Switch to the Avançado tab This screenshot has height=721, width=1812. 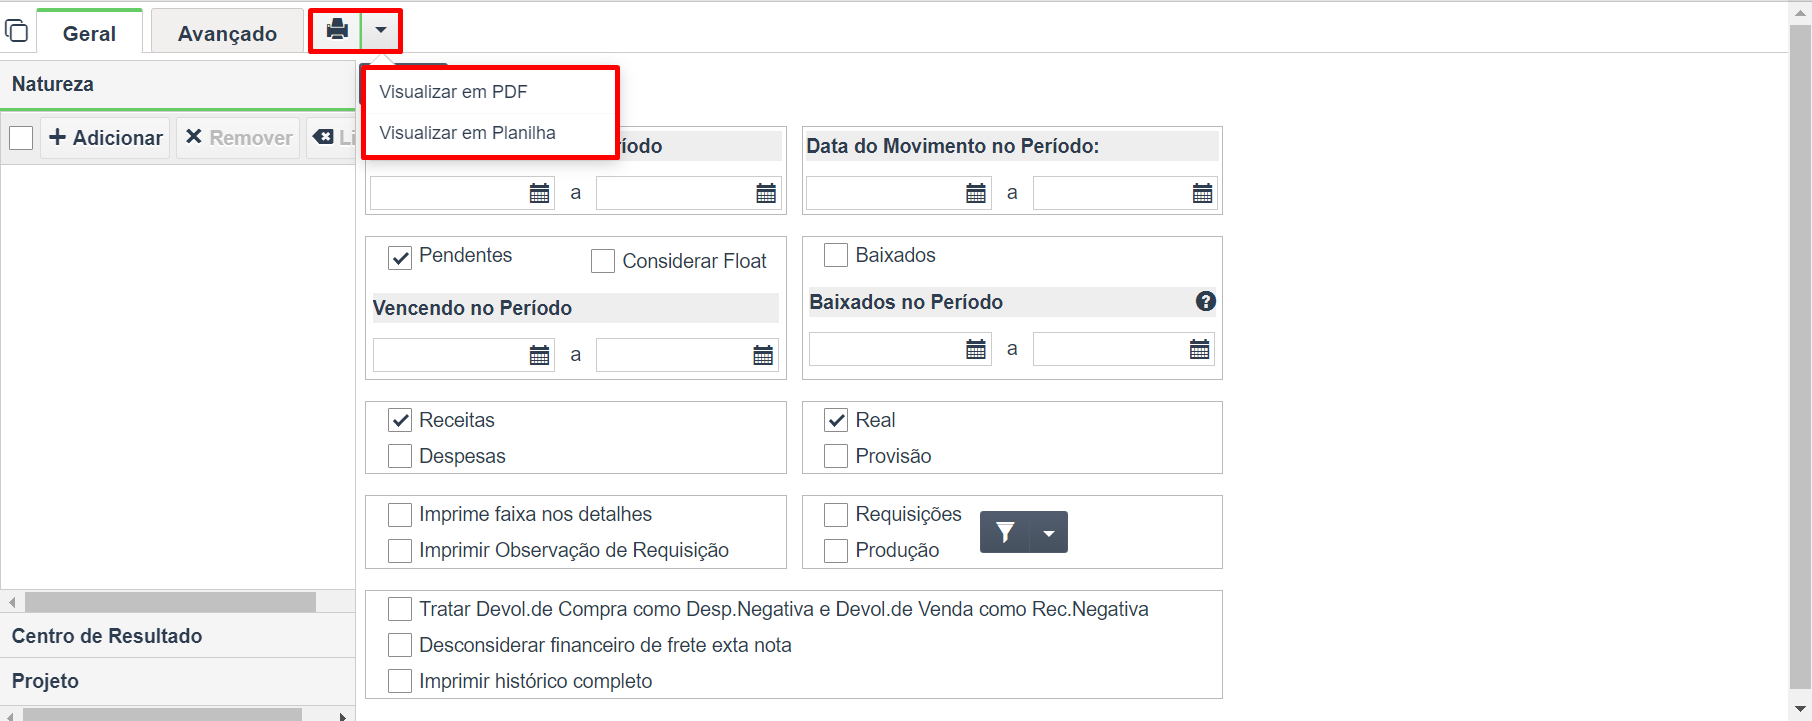(x=227, y=33)
